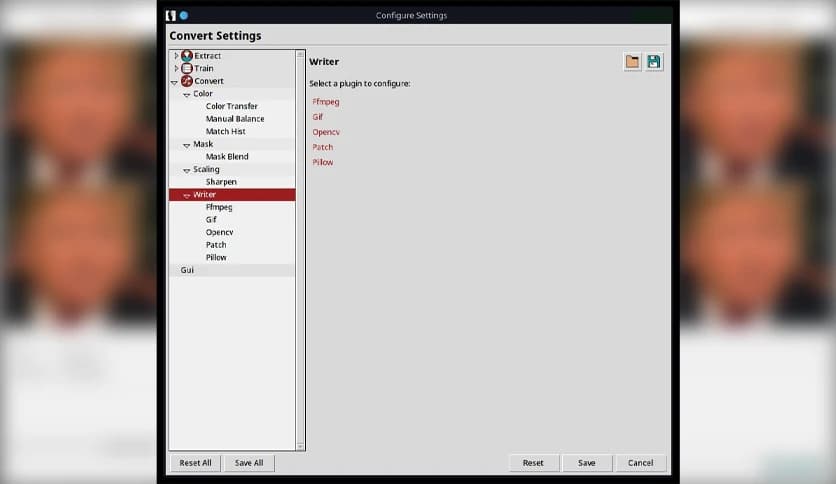Image resolution: width=836 pixels, height=484 pixels.
Task: Select Ffmpeg in the tree list
Action: pyautogui.click(x=219, y=207)
